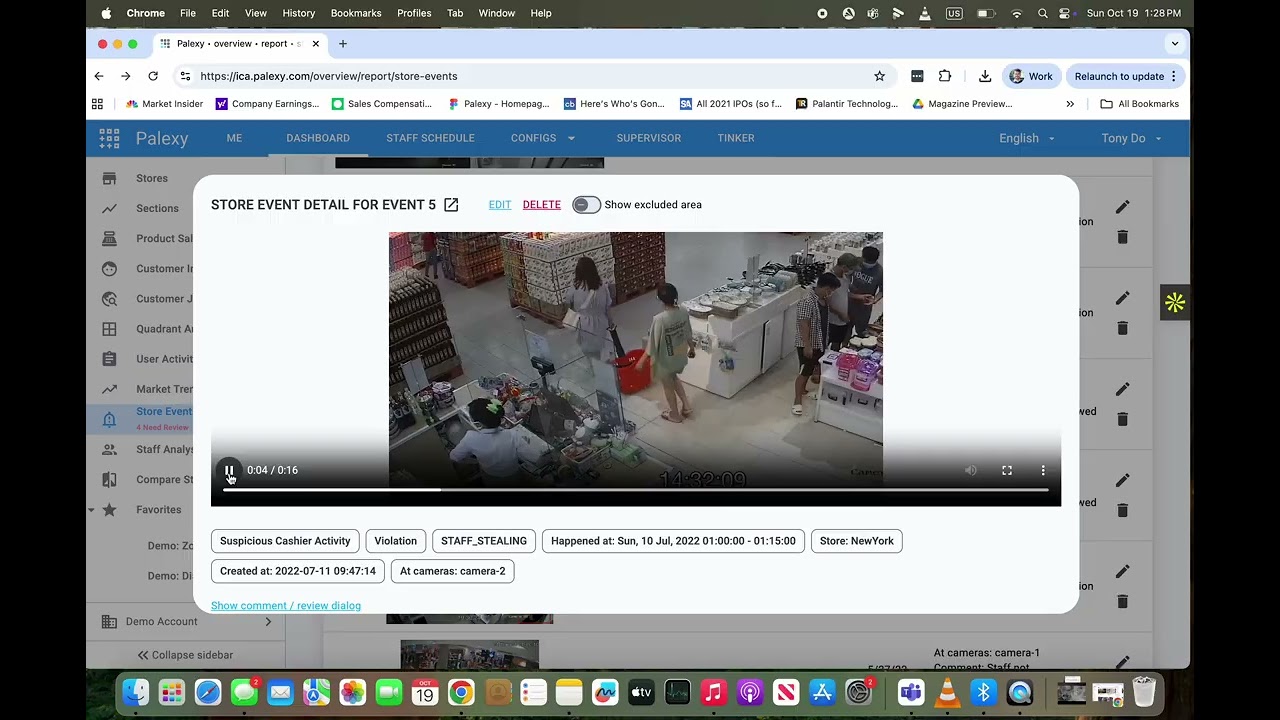Open the English language dropdown

(1027, 138)
